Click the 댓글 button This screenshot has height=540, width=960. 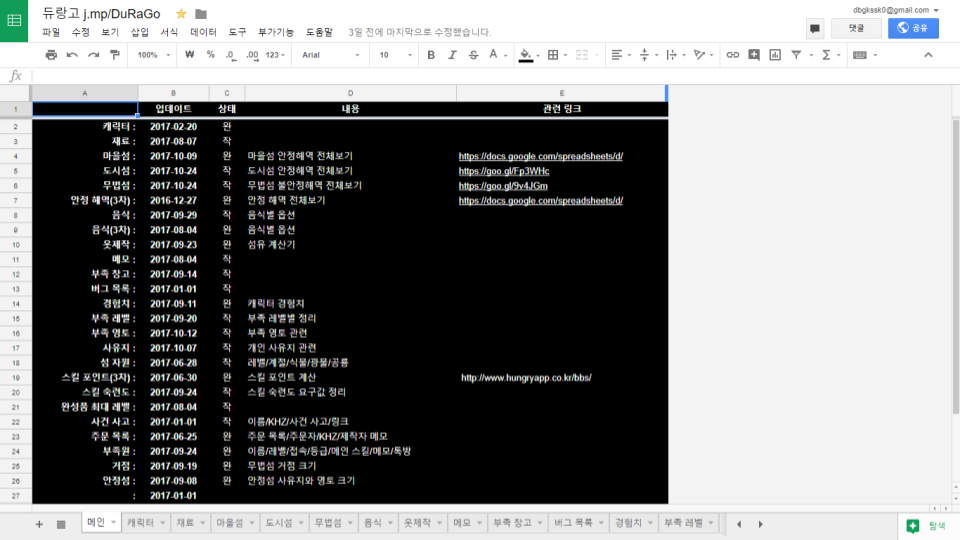point(856,28)
